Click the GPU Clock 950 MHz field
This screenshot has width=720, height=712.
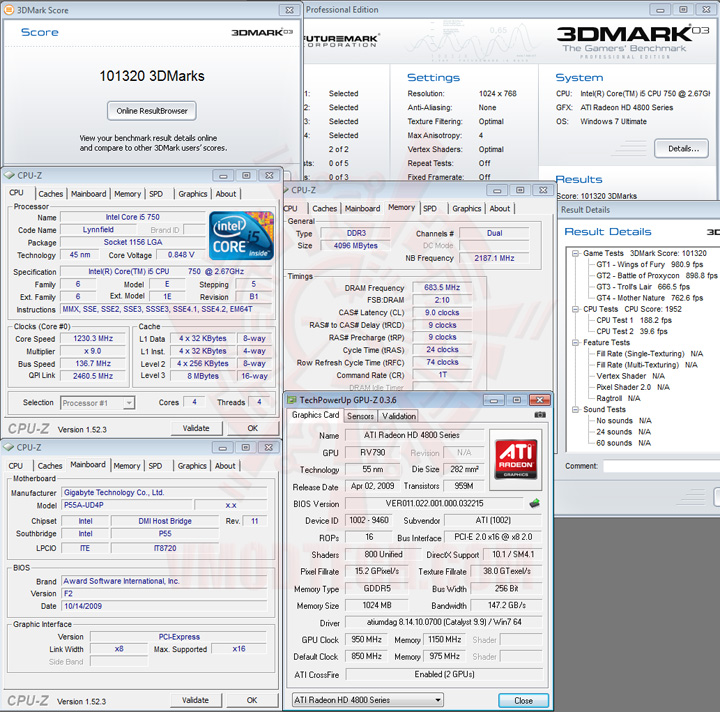click(366, 639)
